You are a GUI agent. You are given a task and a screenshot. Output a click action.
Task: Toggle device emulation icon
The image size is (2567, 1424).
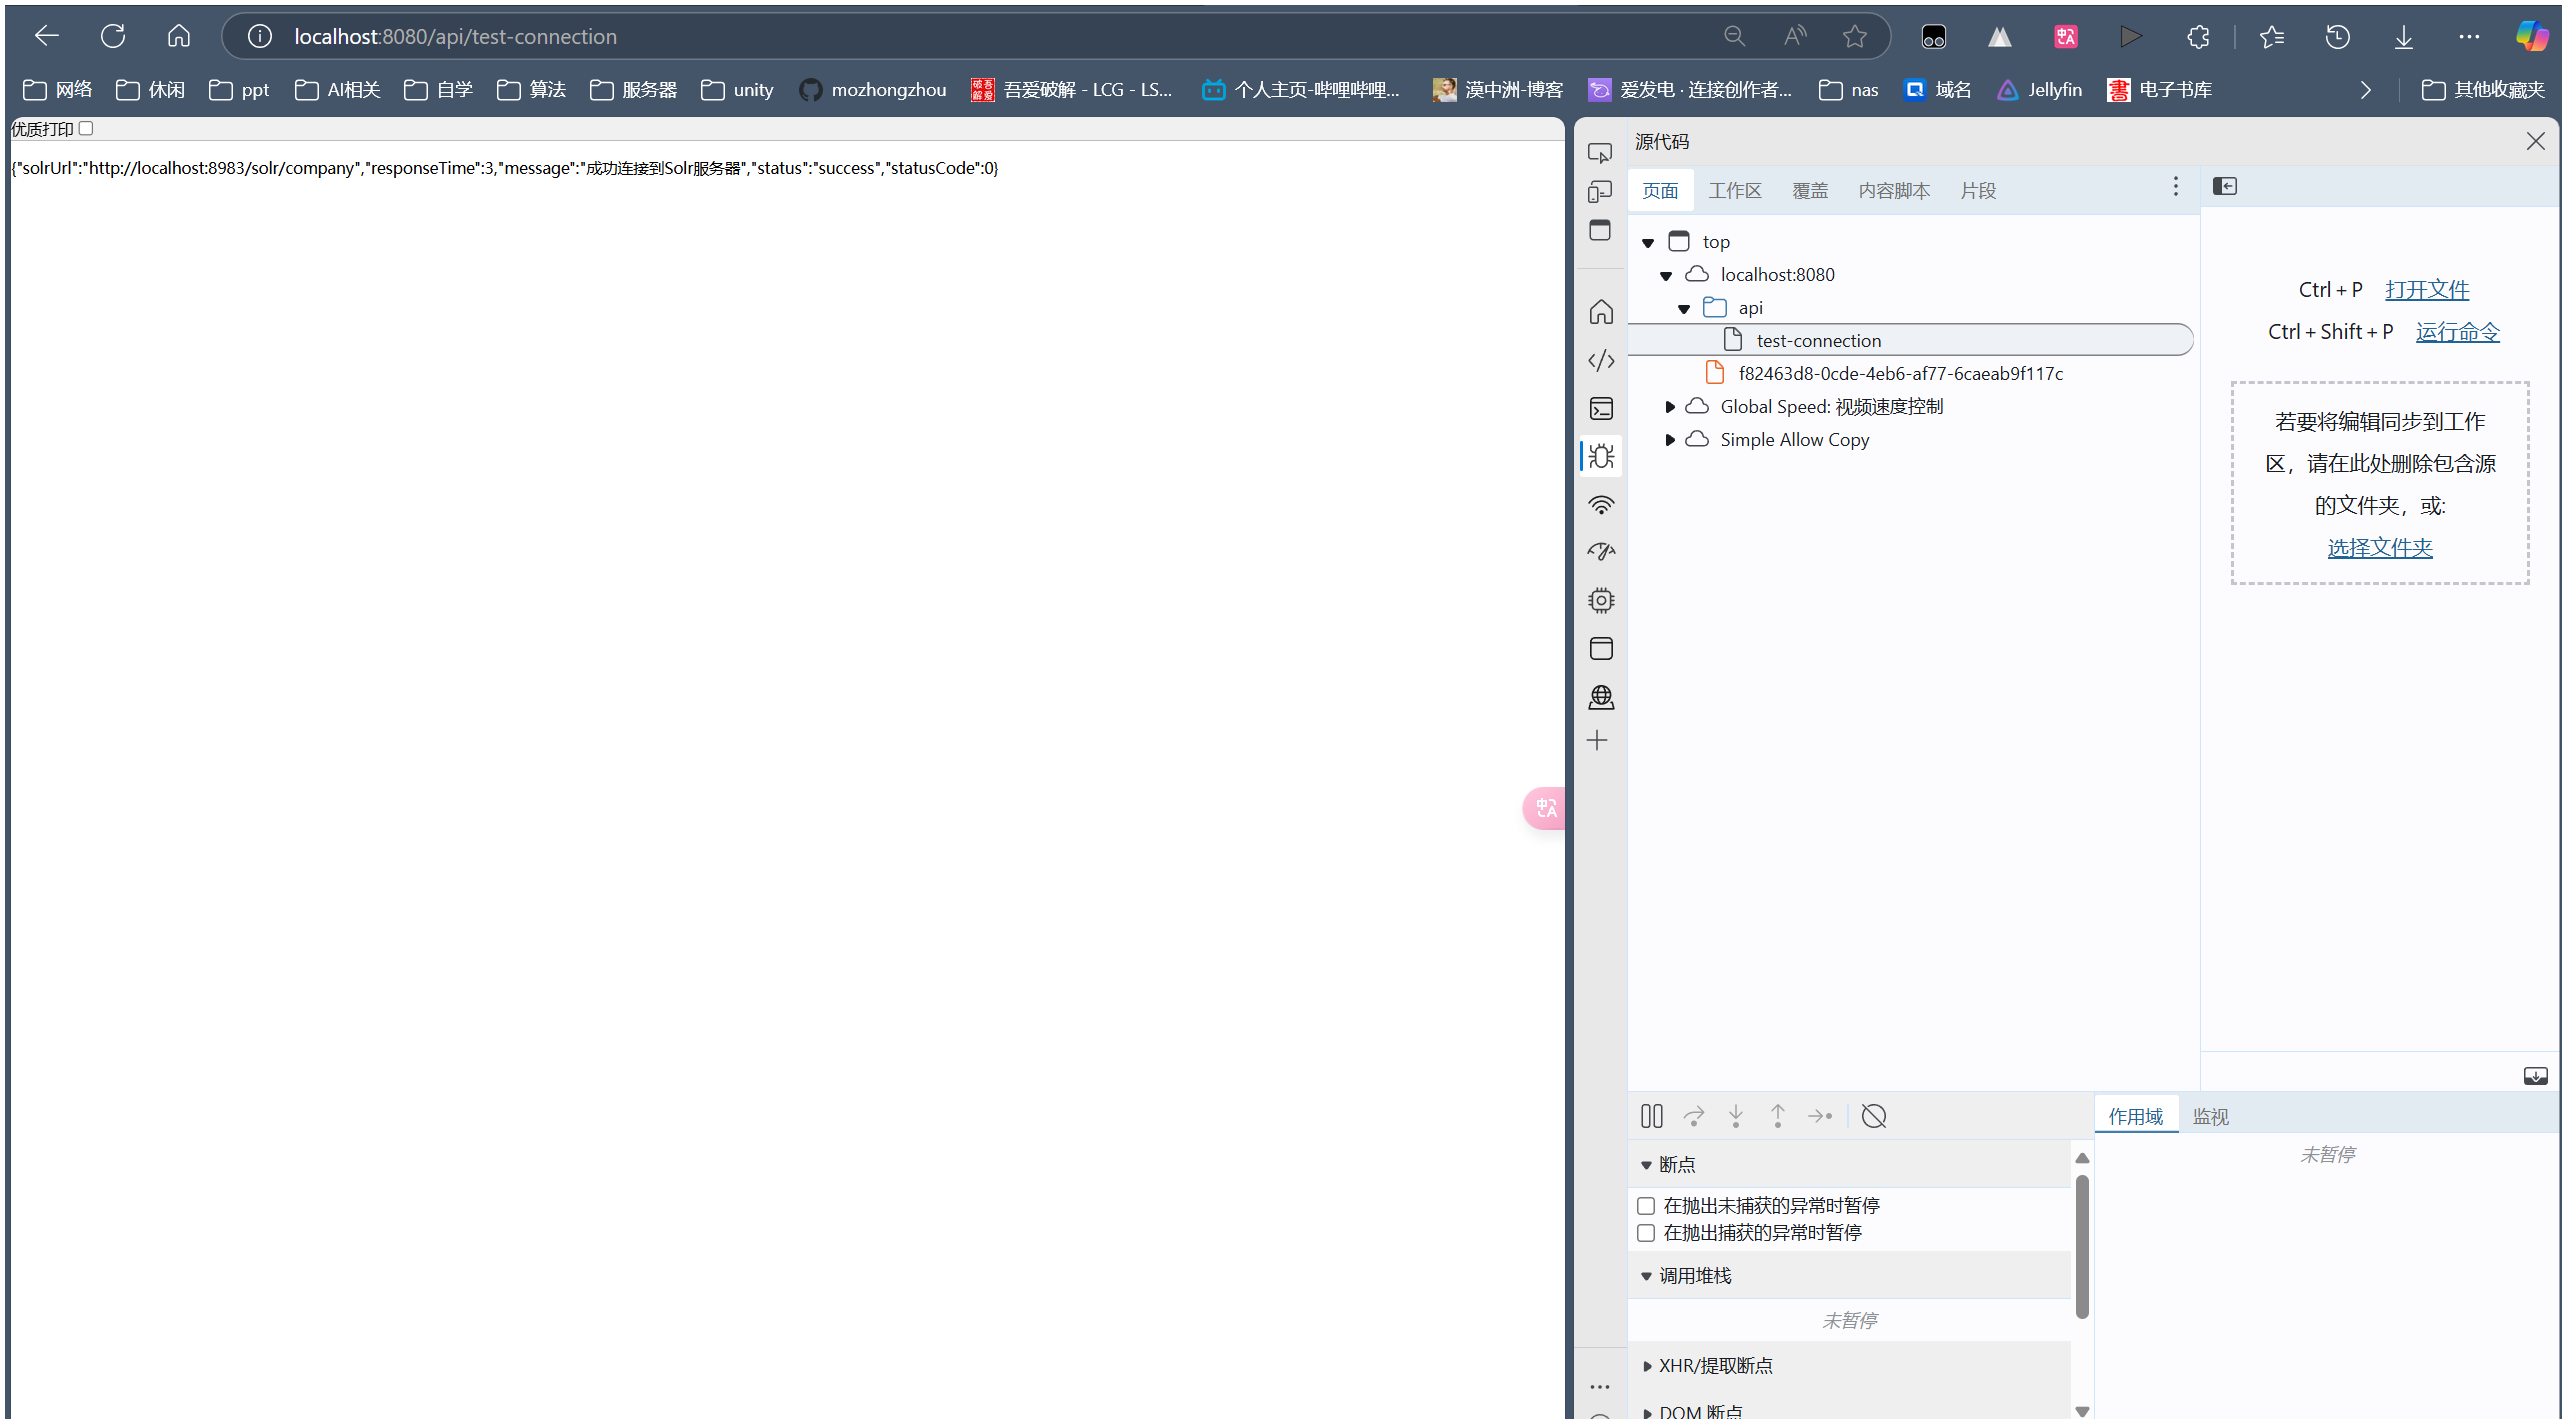(x=1600, y=191)
